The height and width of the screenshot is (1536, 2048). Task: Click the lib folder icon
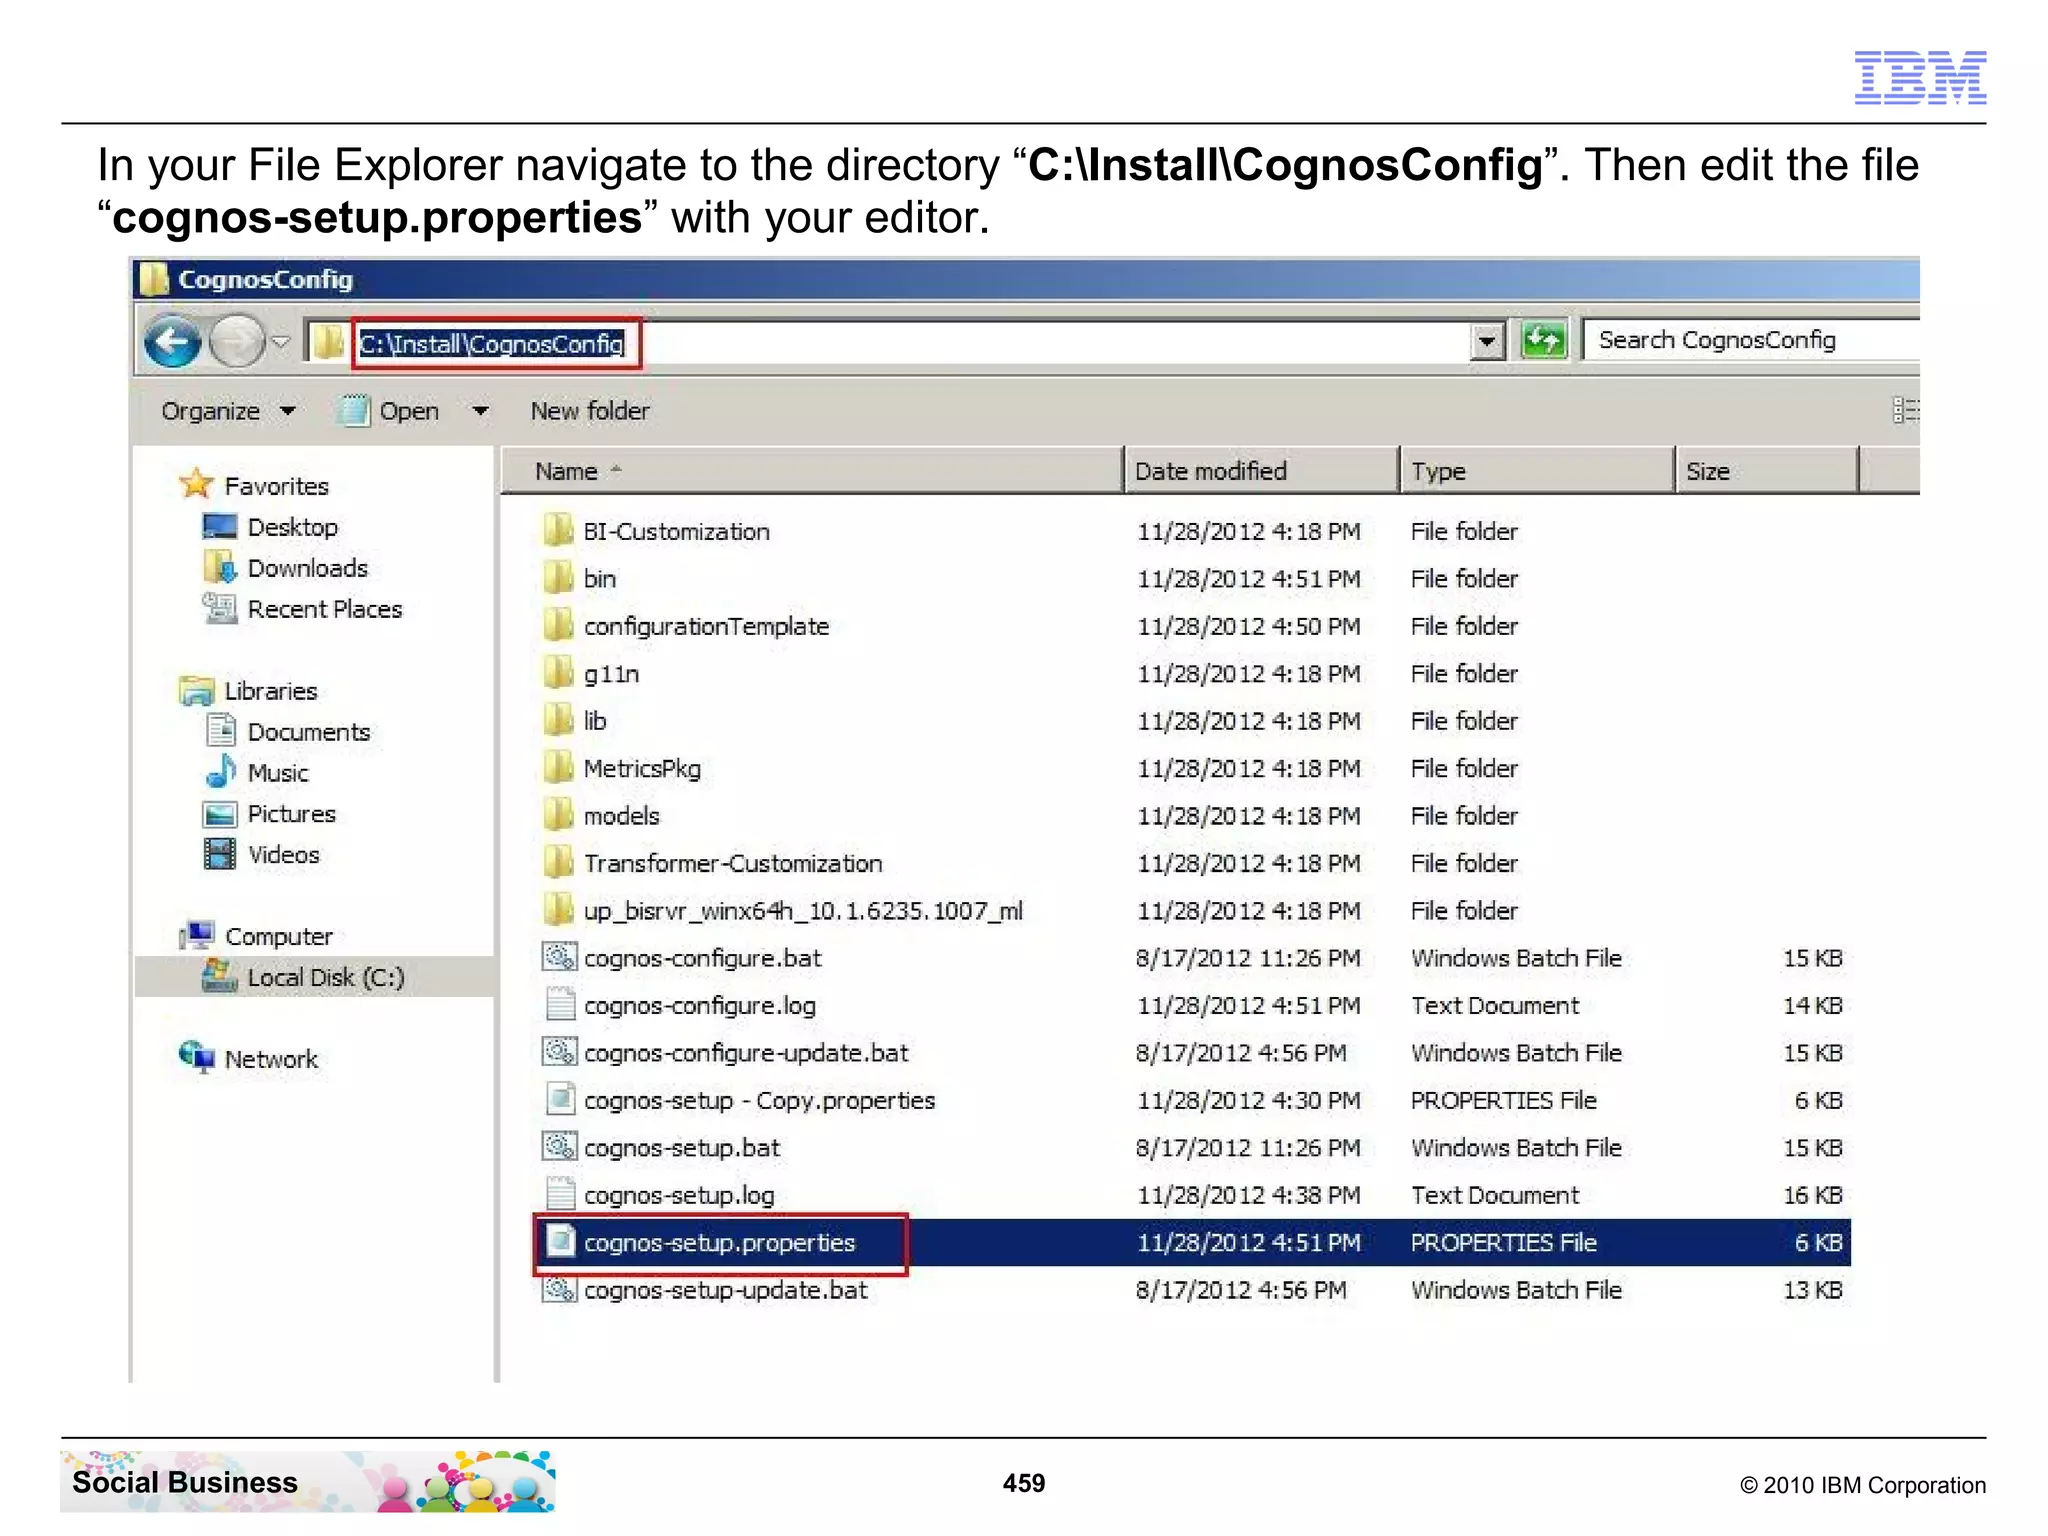point(558,719)
